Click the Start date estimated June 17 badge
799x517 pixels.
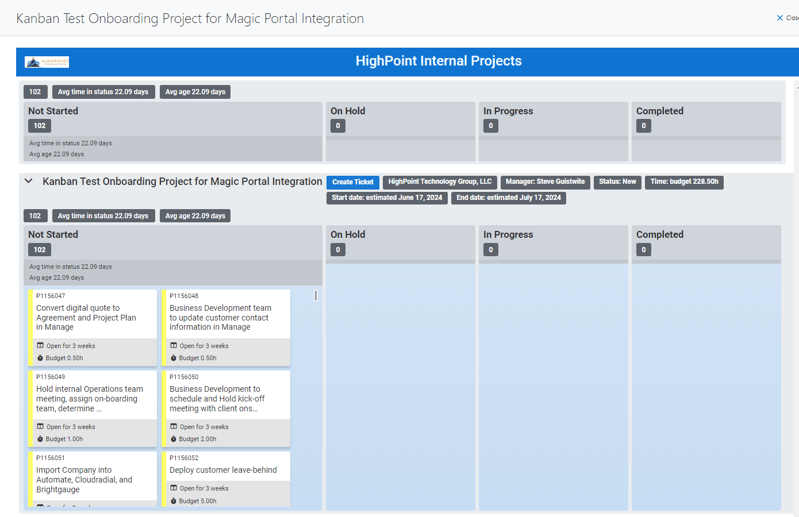coord(387,198)
